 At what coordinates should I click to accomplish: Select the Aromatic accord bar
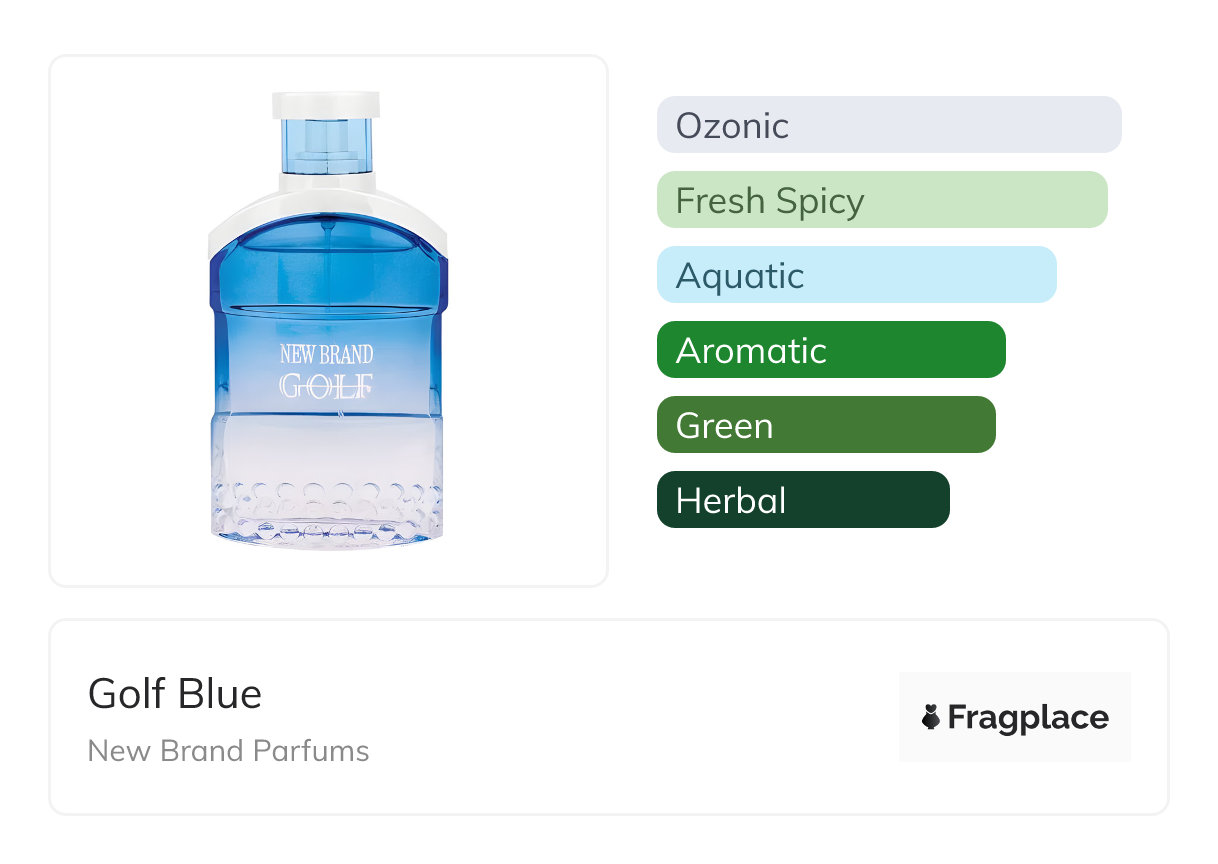(830, 350)
